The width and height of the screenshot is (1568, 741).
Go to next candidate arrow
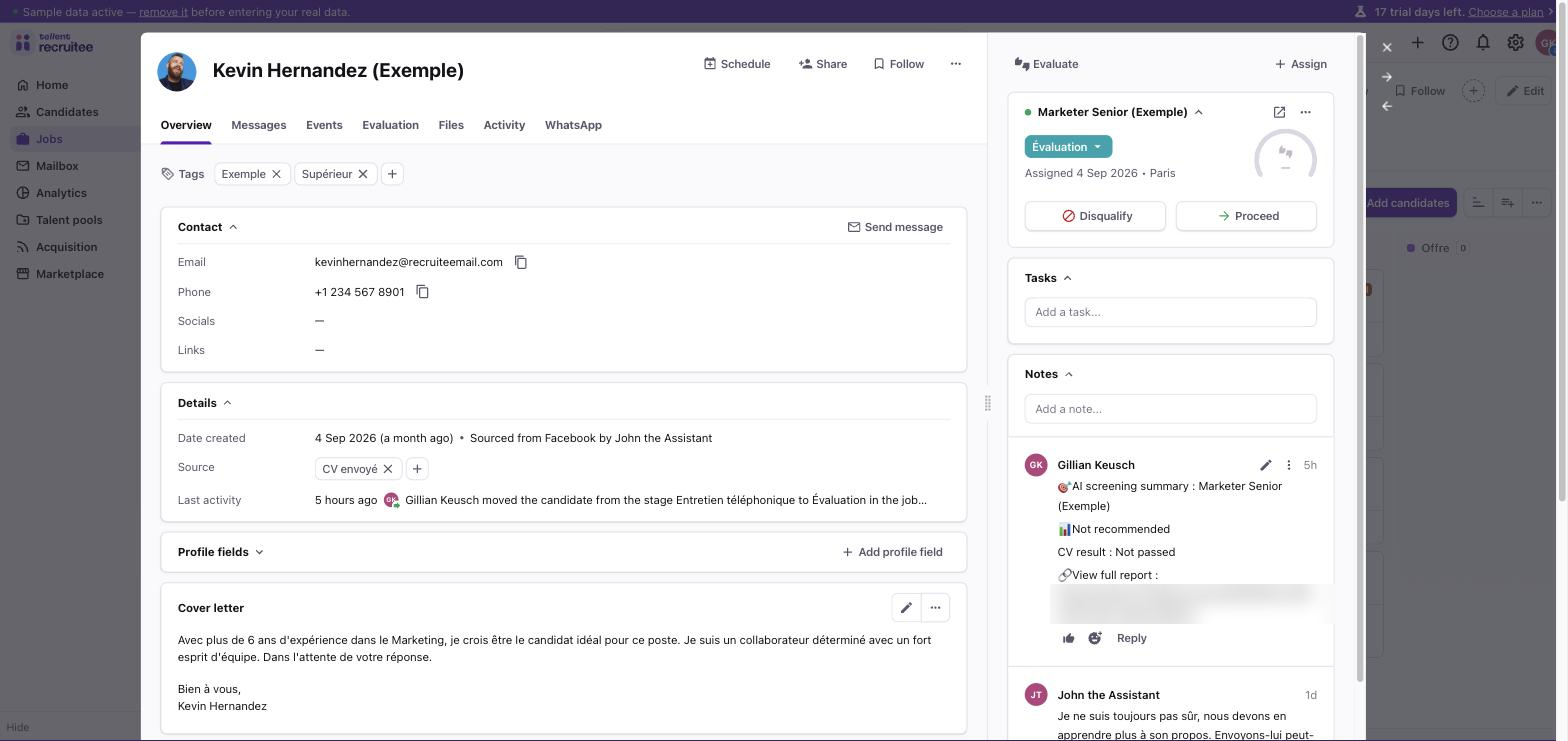pos(1387,77)
